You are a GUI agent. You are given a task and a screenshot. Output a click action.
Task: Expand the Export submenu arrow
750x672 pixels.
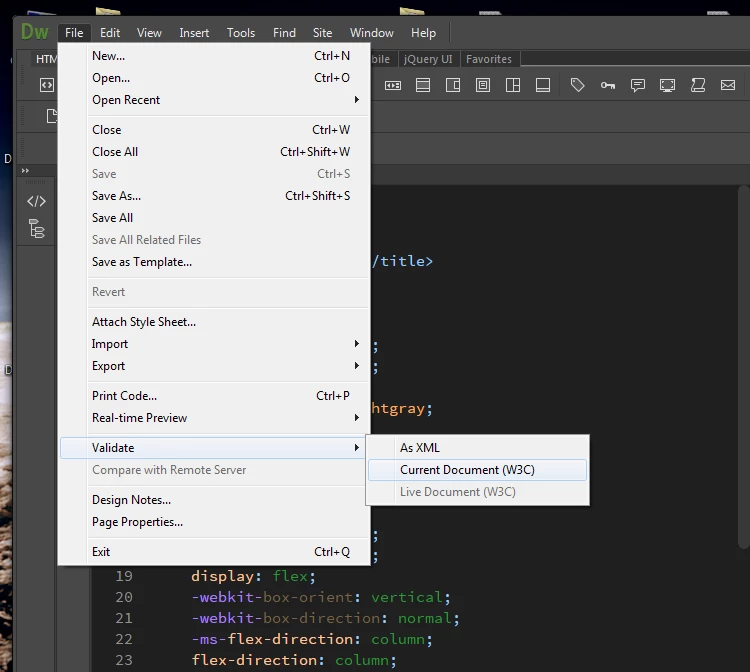click(357, 365)
